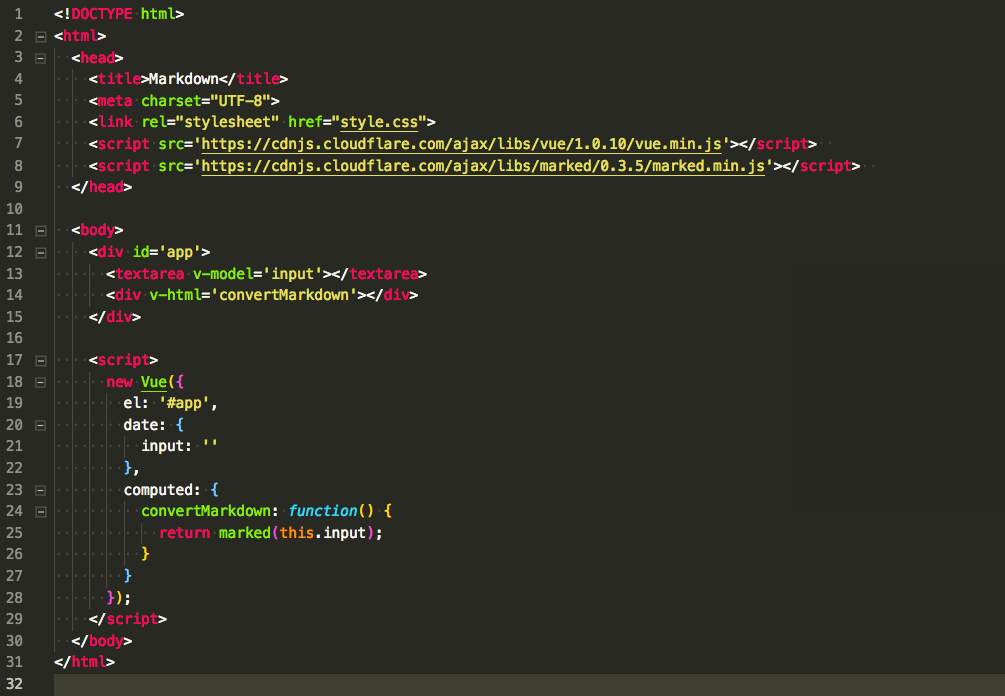This screenshot has width=1005, height=696.
Task: Click the '#app' string on line 19
Action: coord(185,403)
